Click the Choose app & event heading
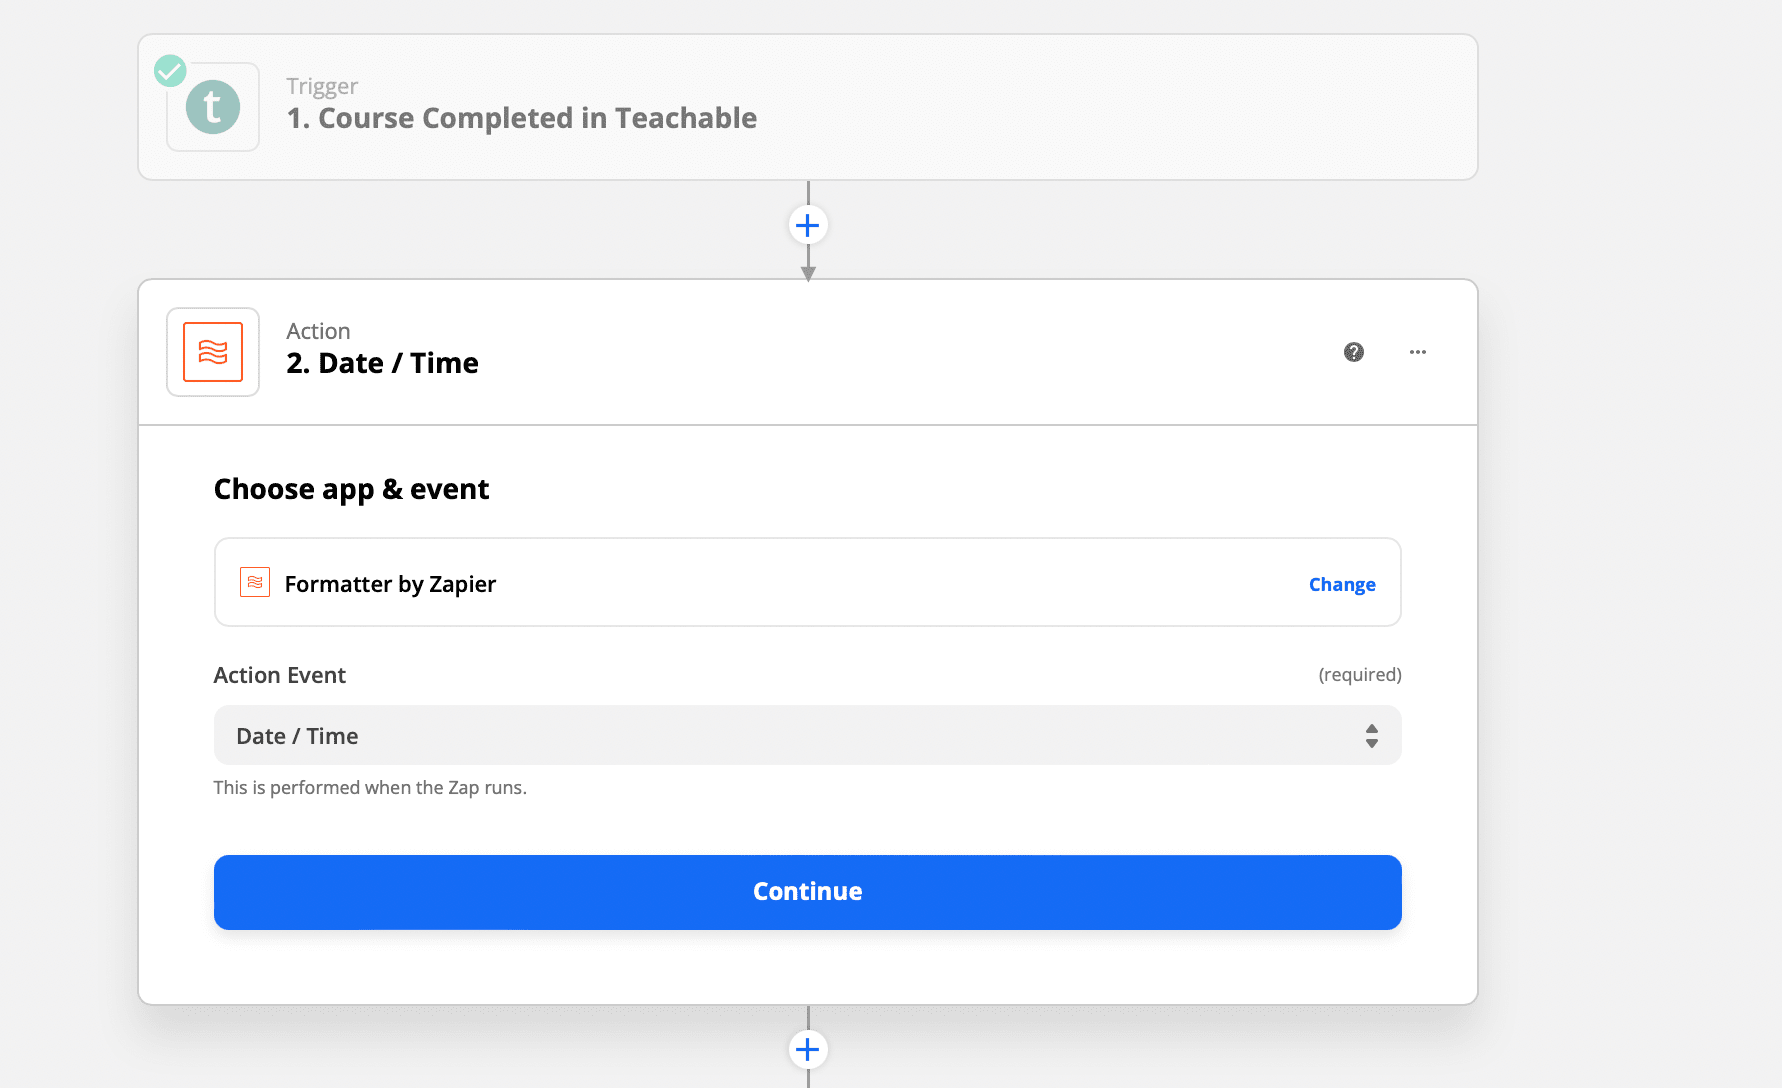This screenshot has height=1088, width=1782. coord(351,489)
